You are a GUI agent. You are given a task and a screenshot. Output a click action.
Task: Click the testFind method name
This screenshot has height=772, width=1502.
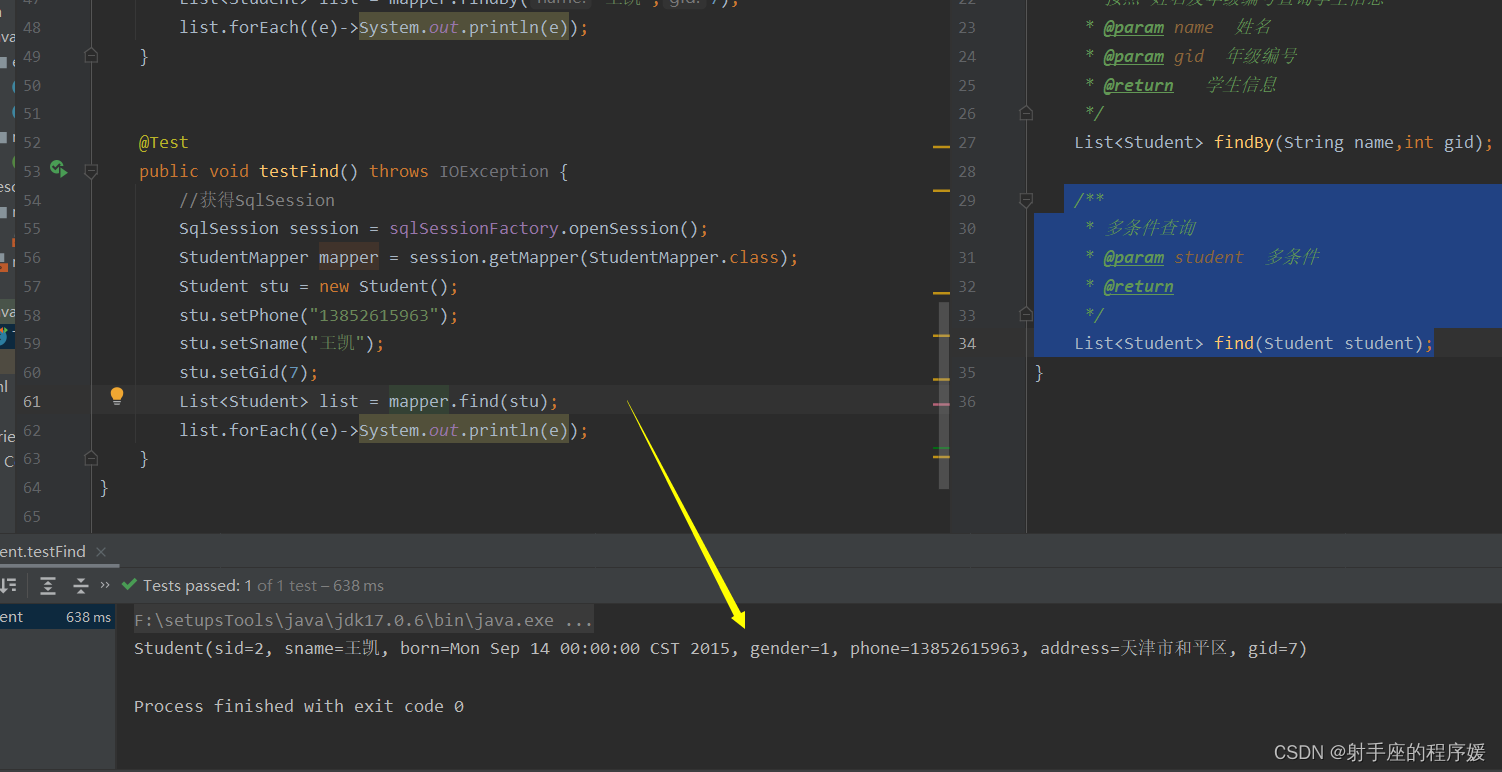[x=299, y=171]
